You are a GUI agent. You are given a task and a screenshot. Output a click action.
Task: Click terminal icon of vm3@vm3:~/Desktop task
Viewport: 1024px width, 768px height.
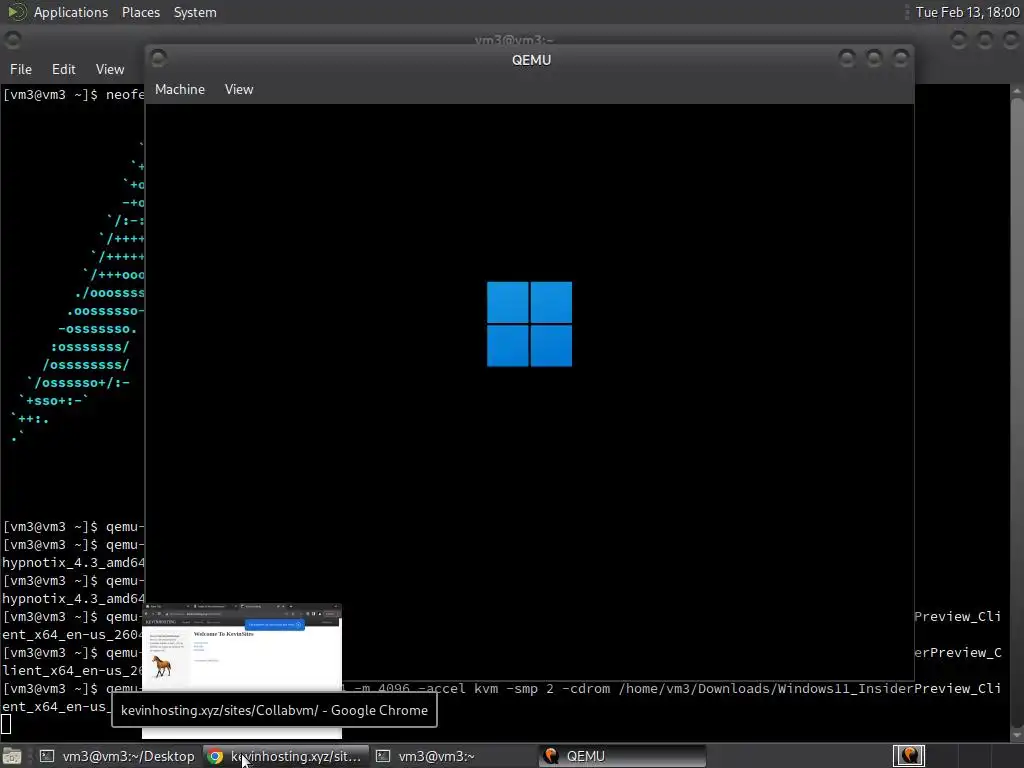(x=47, y=756)
